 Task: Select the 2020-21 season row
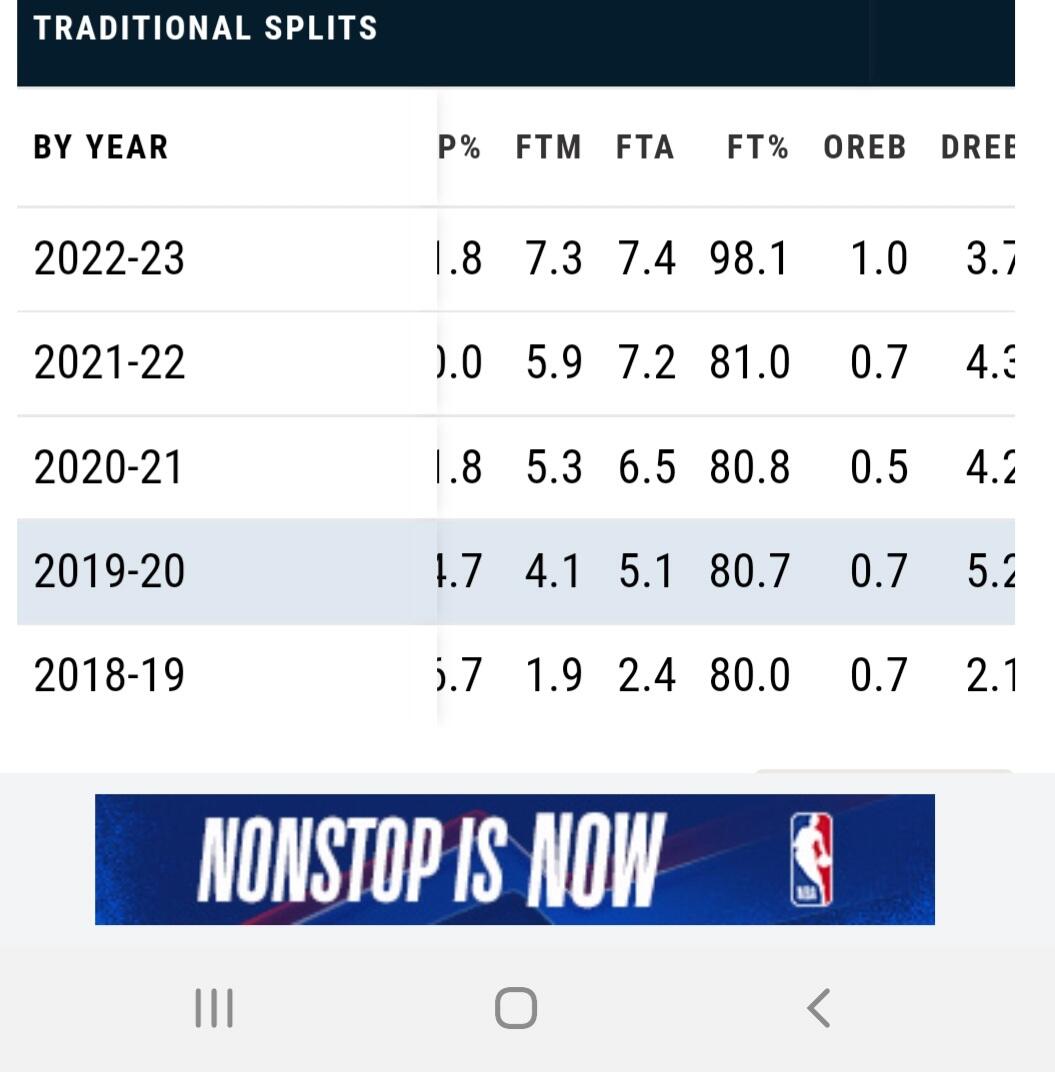(516, 468)
